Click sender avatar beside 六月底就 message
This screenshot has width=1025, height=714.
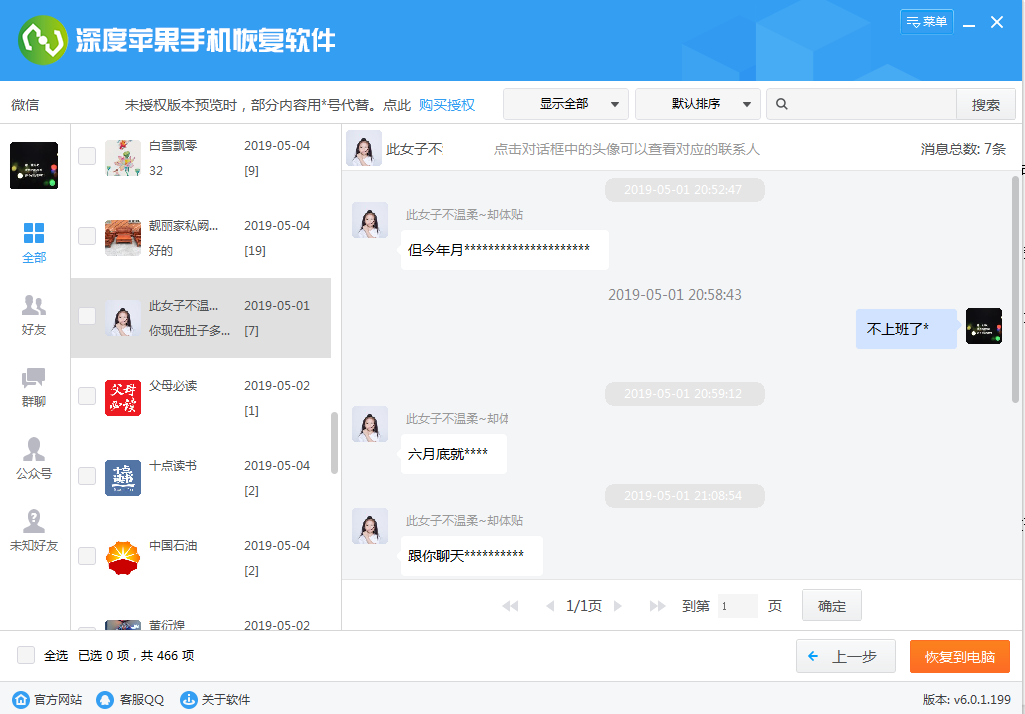pos(370,424)
